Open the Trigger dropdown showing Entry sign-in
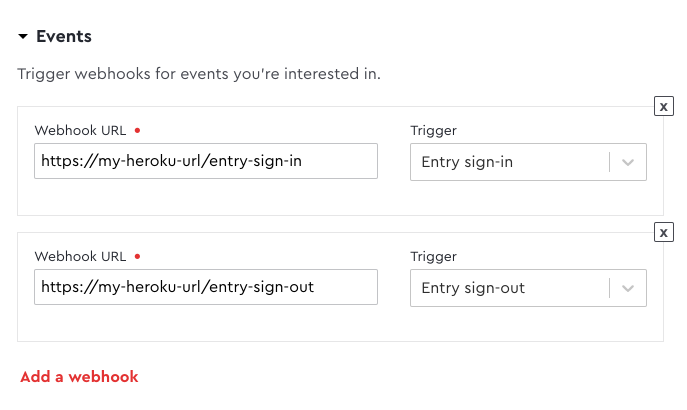This screenshot has height=410, width=687. coord(528,162)
